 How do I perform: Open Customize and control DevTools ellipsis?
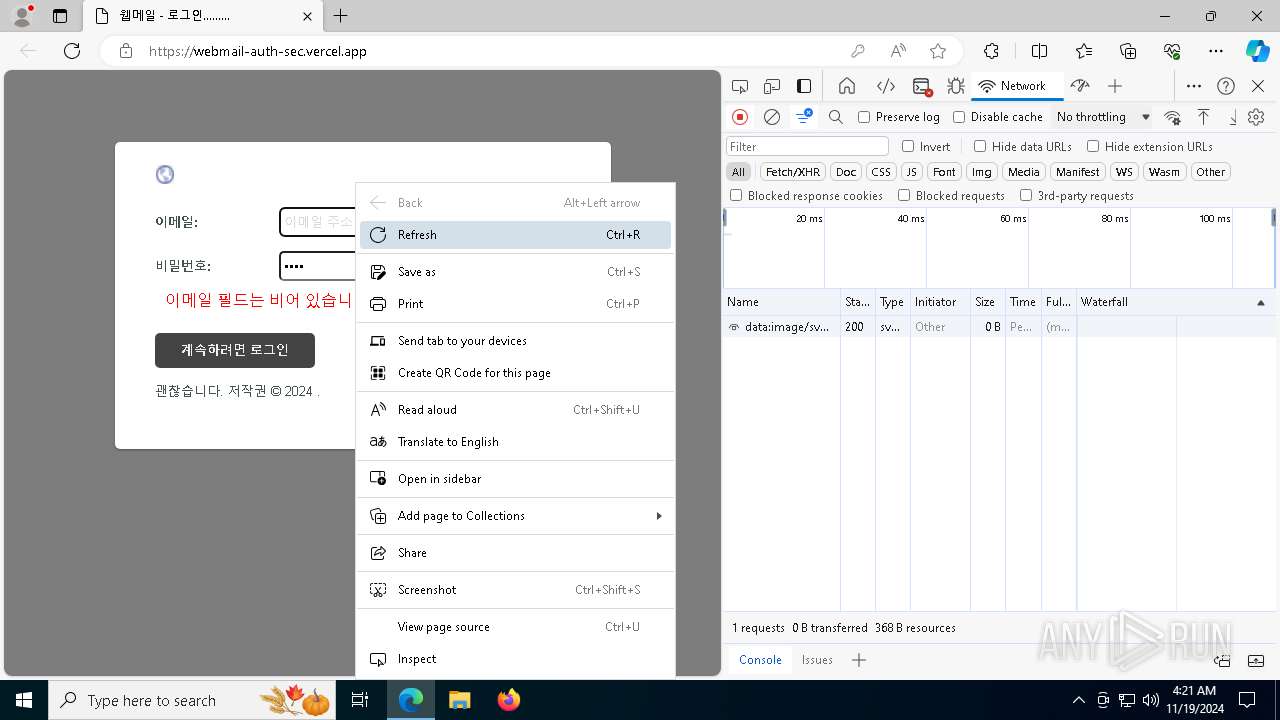coord(1194,86)
